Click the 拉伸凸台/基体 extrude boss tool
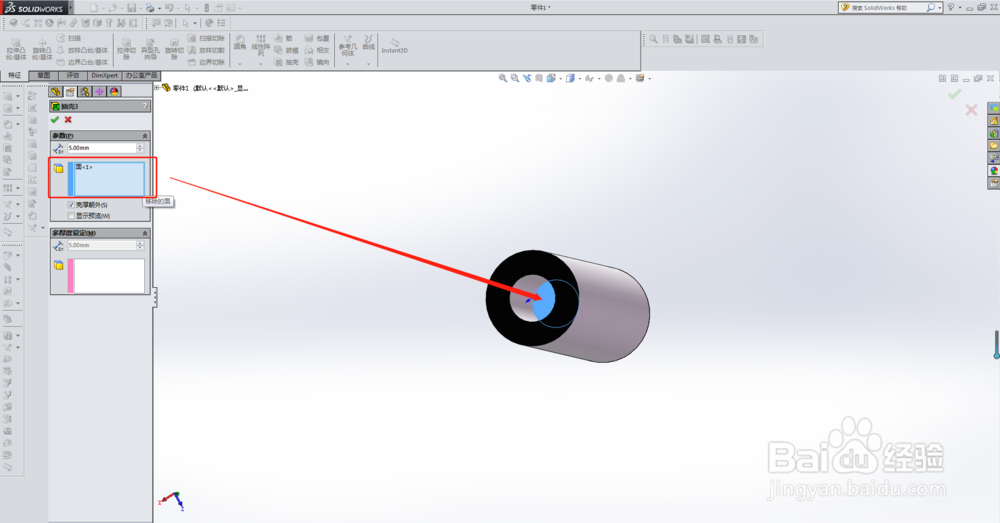Viewport: 1000px width, 523px height. point(16,49)
